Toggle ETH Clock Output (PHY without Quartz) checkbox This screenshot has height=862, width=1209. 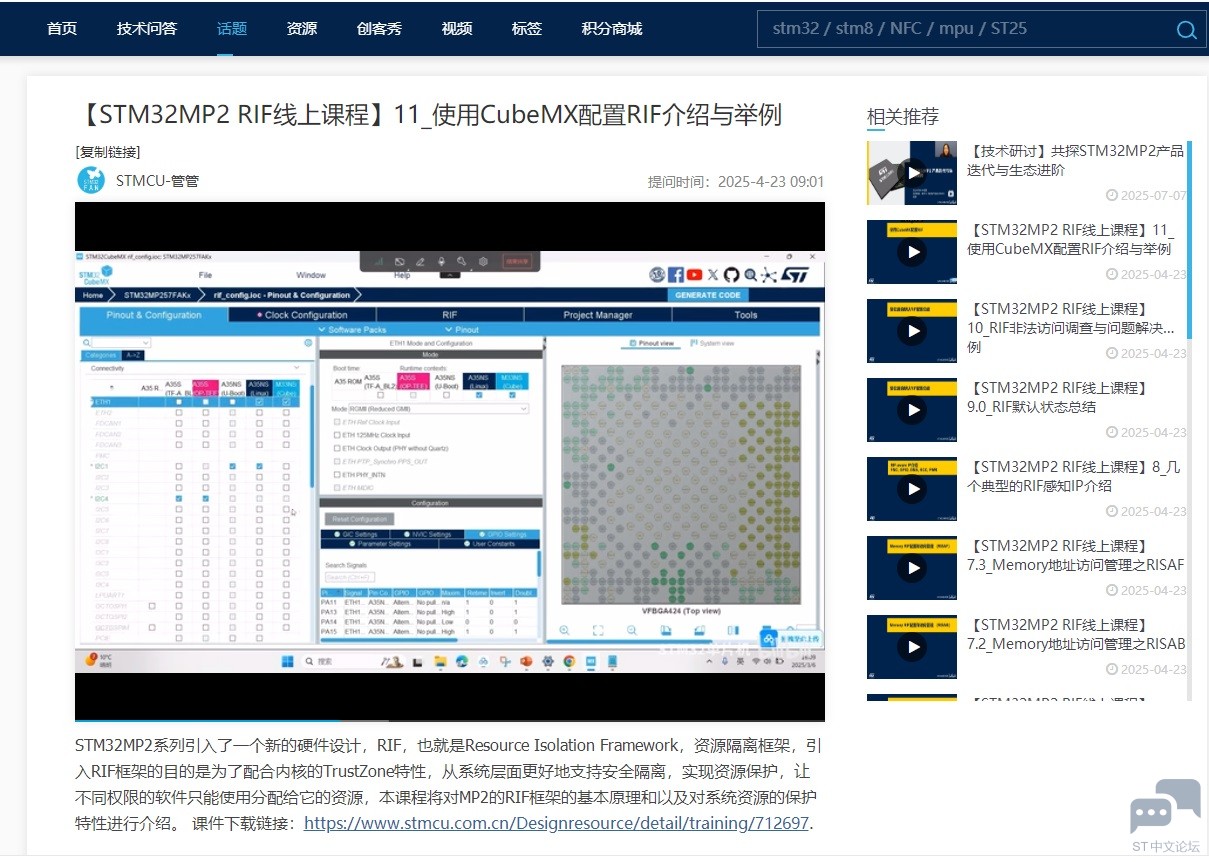point(337,448)
